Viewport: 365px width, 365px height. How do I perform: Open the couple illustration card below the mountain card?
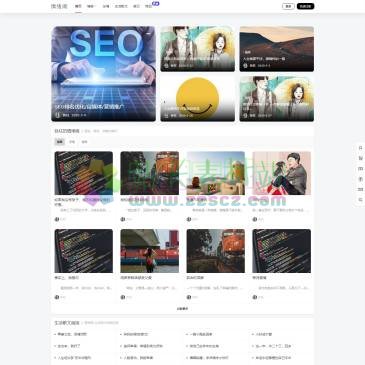pos(277,99)
